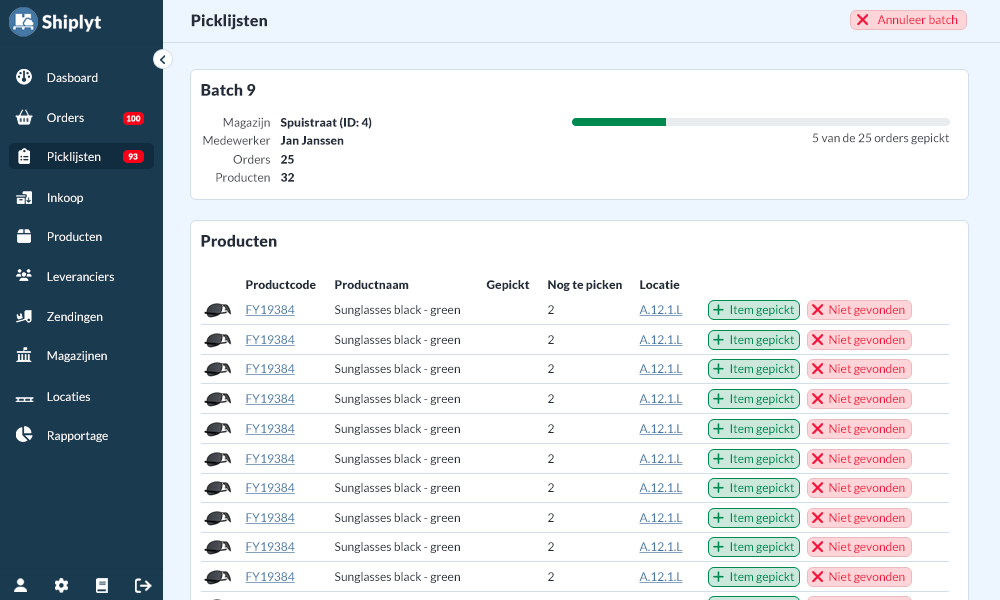Screen dimensions: 1000x600
Task: Go to the Orders section
Action: pyautogui.click(x=65, y=118)
